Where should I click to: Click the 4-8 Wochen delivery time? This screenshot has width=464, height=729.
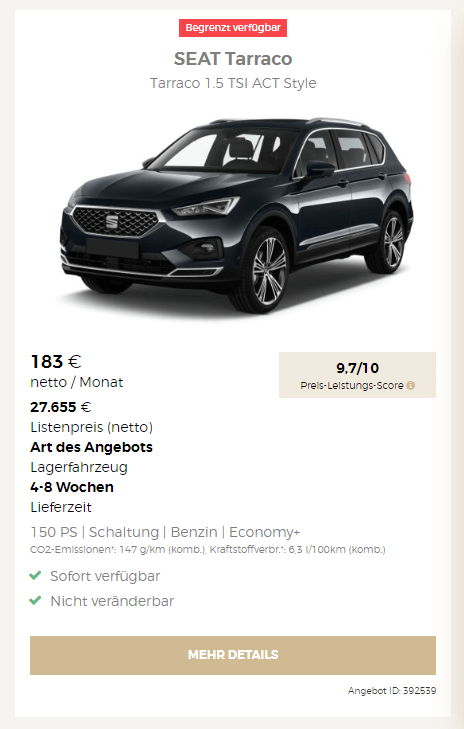pos(72,487)
